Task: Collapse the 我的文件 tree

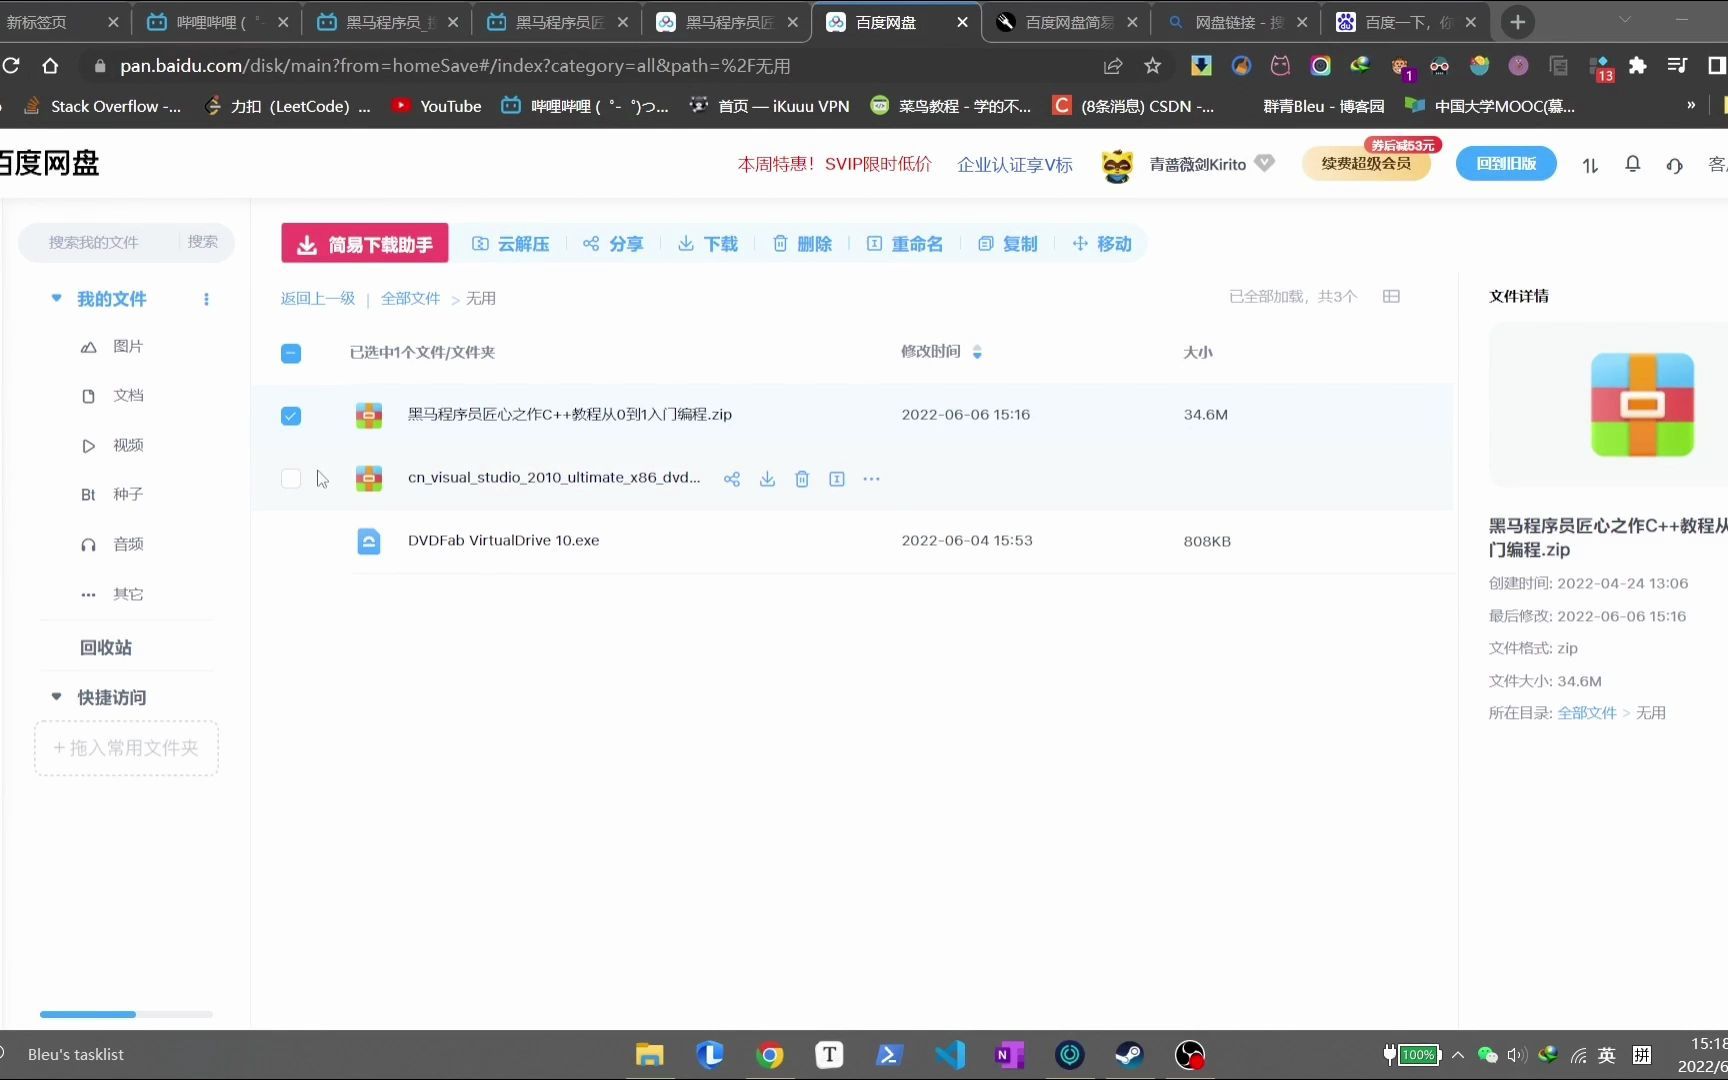Action: [x=56, y=298]
